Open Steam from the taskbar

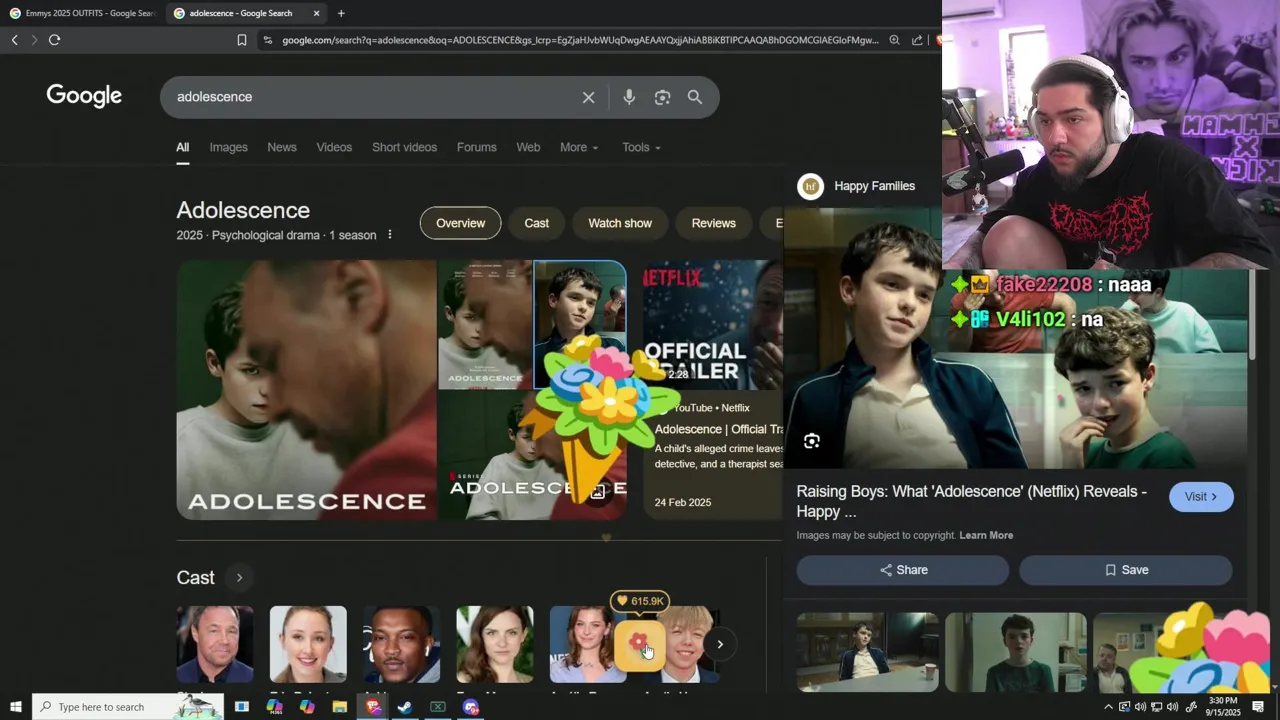click(x=405, y=707)
